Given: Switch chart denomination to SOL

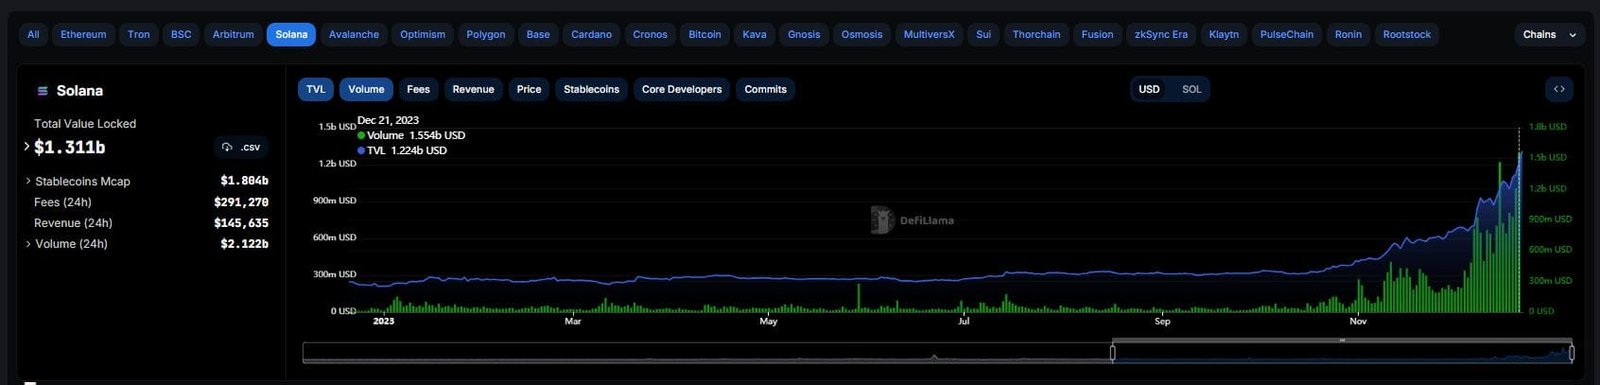Looking at the screenshot, I should 1192,89.
